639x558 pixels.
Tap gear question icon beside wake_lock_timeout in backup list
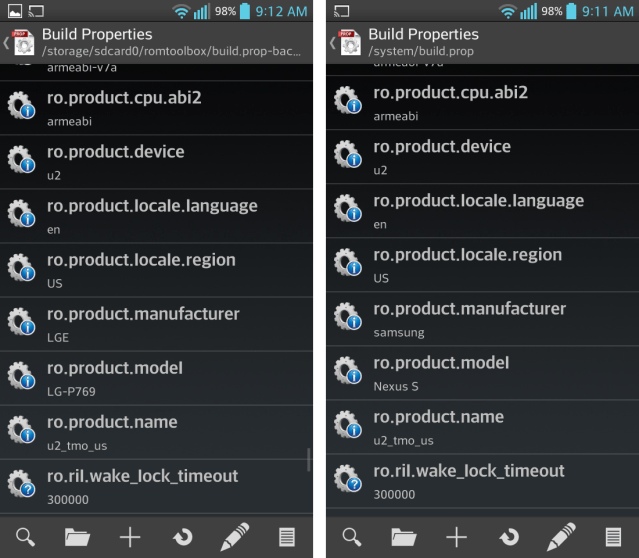pyautogui.click(x=22, y=484)
